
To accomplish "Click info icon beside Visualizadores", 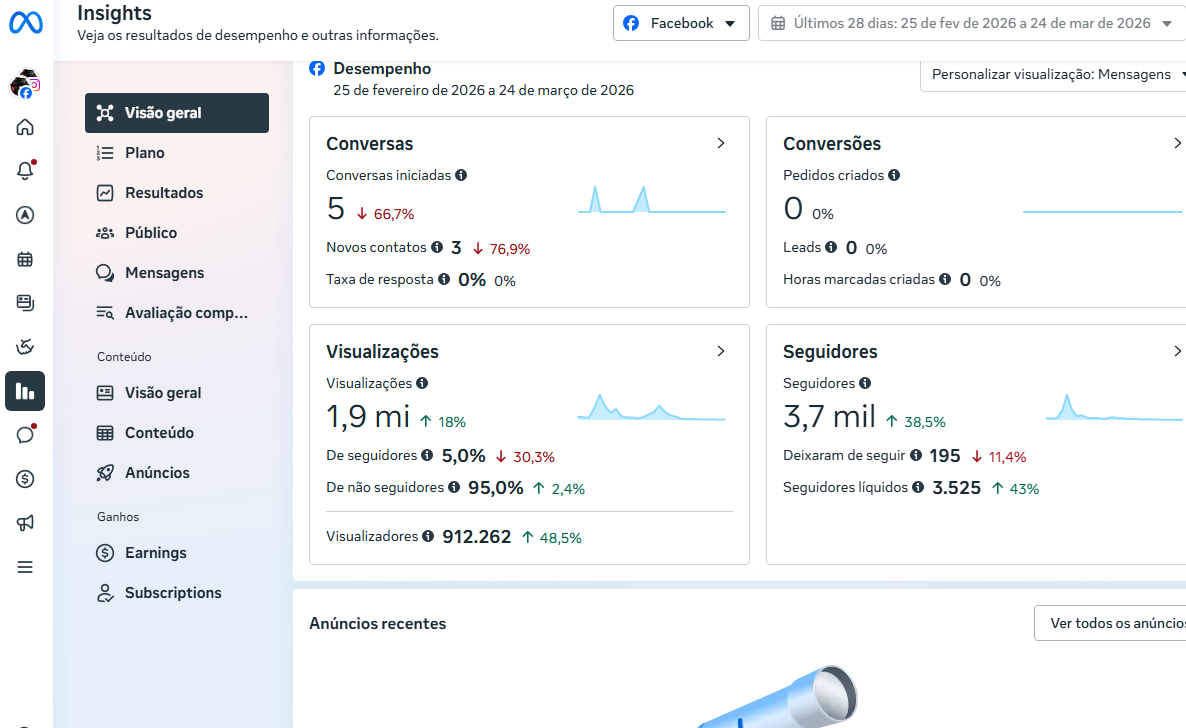I will [x=428, y=536].
